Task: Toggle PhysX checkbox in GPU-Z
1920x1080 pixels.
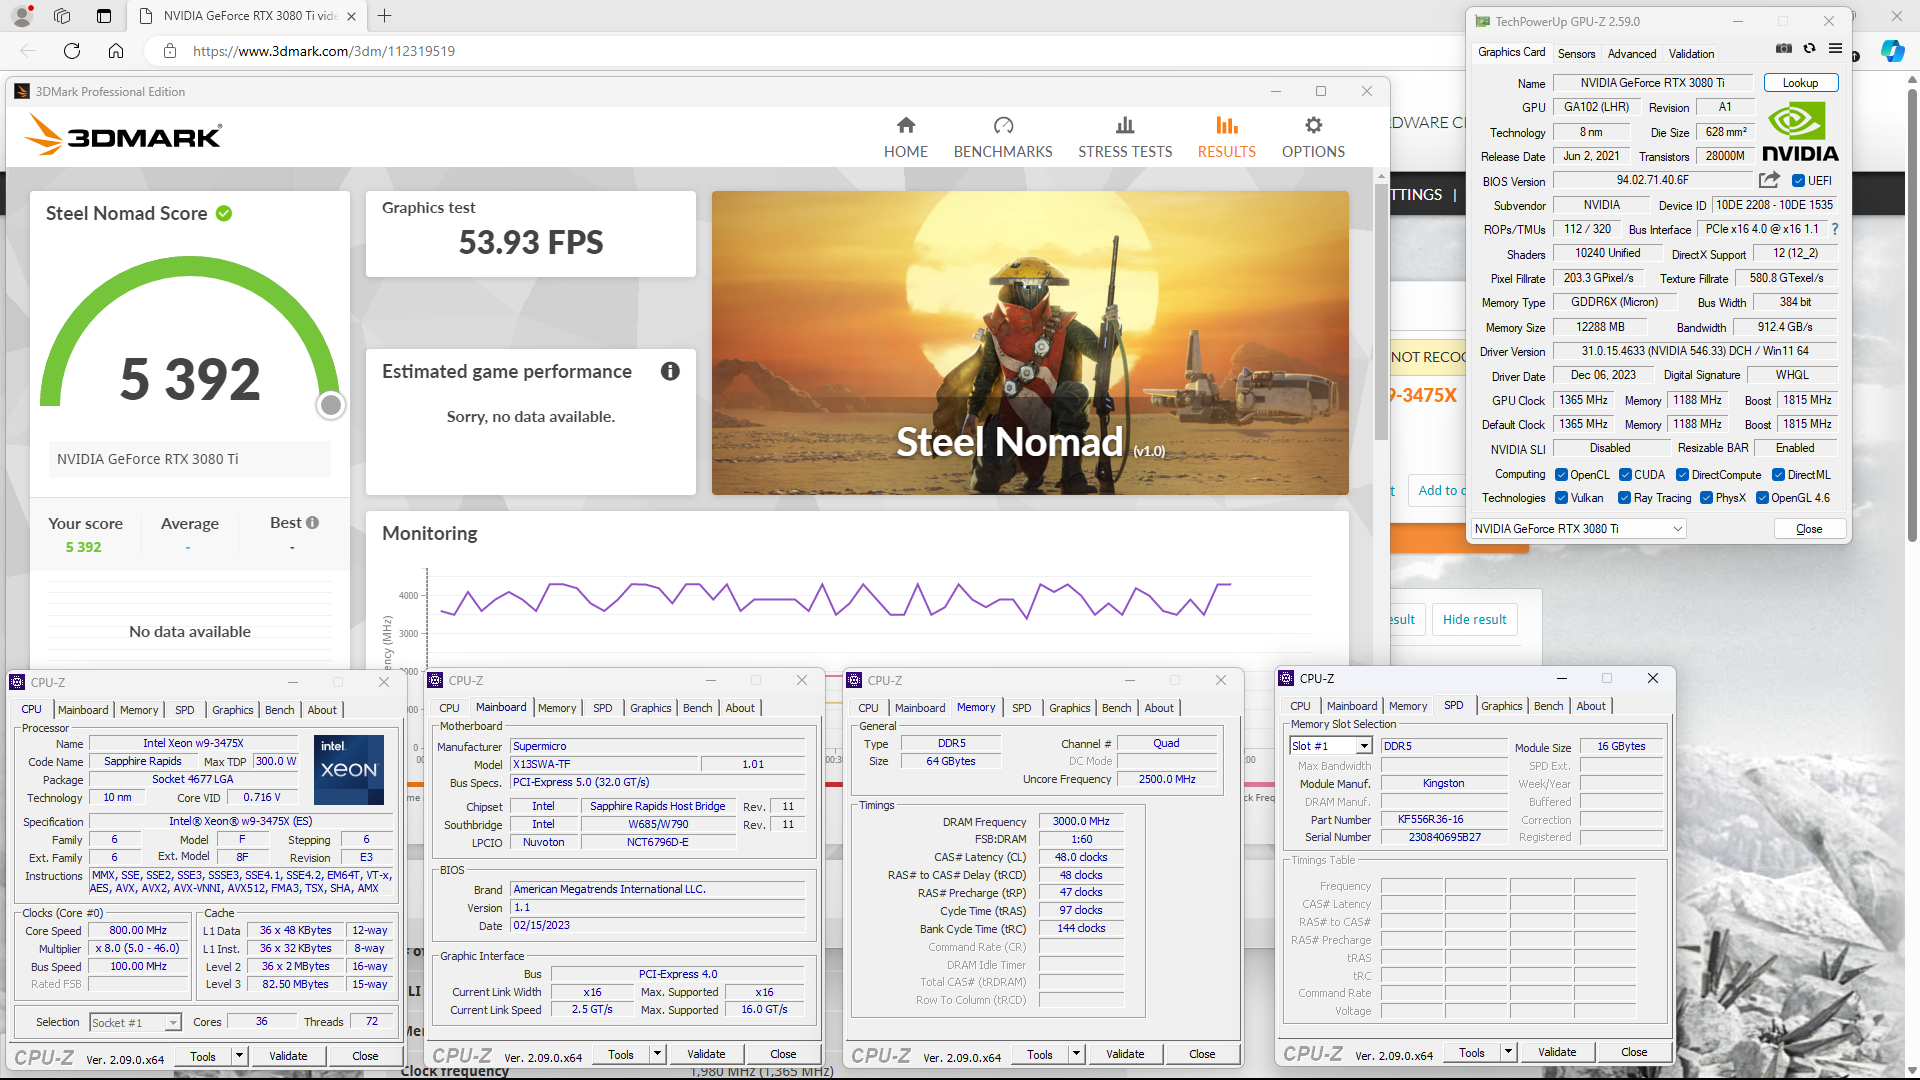Action: tap(1706, 498)
